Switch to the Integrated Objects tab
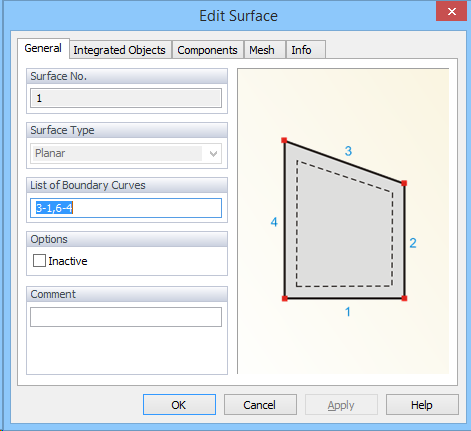The height and width of the screenshot is (431, 471). 120,50
